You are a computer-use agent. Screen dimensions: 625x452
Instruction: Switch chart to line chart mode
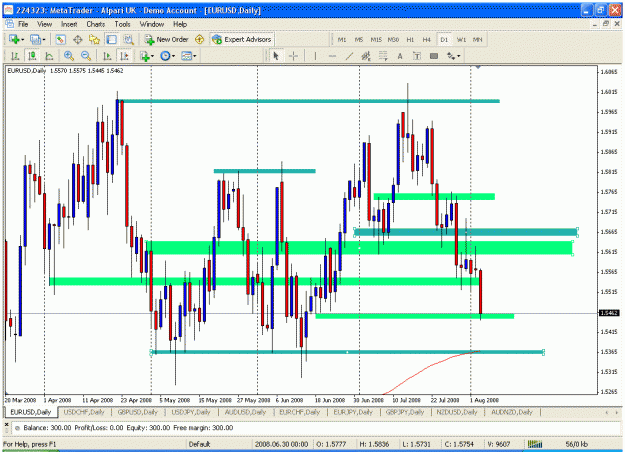tap(49, 56)
